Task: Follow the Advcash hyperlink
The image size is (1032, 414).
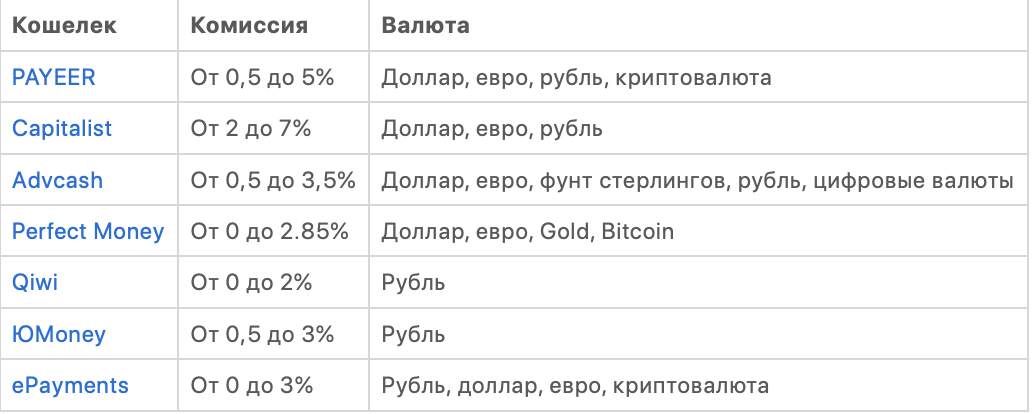Action: [x=57, y=181]
